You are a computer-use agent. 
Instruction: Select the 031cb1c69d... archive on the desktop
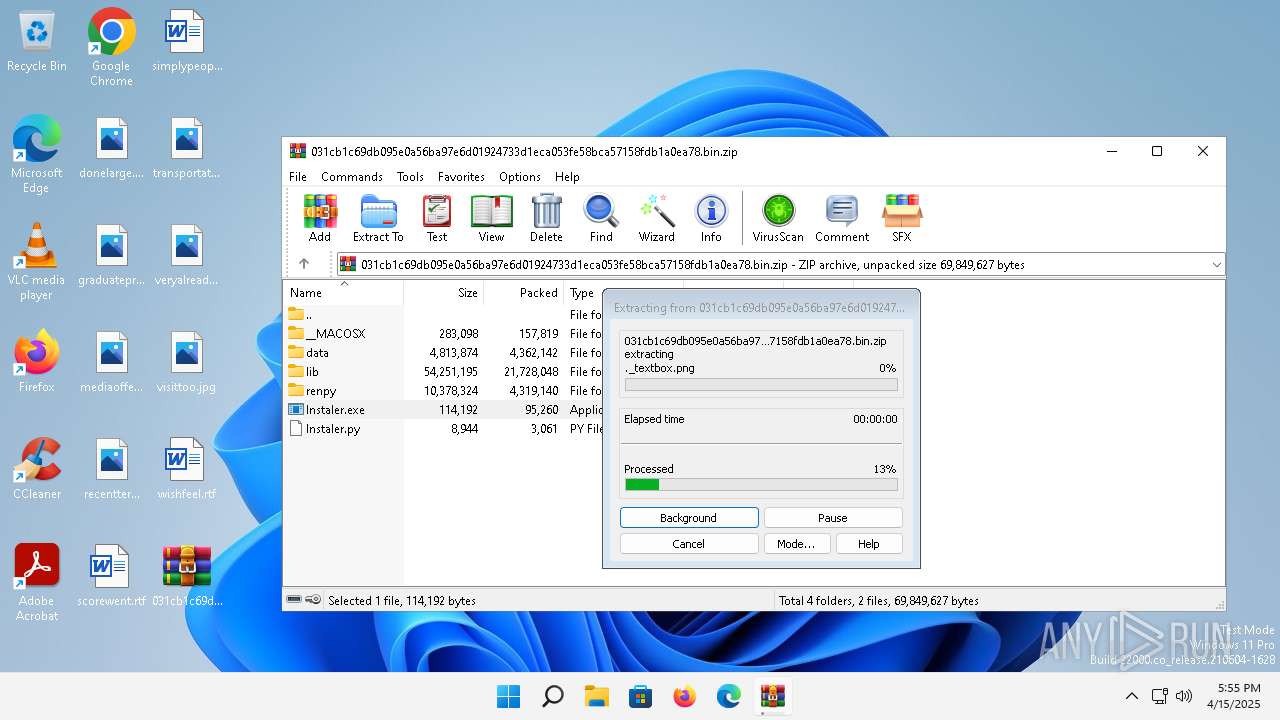pos(187,576)
